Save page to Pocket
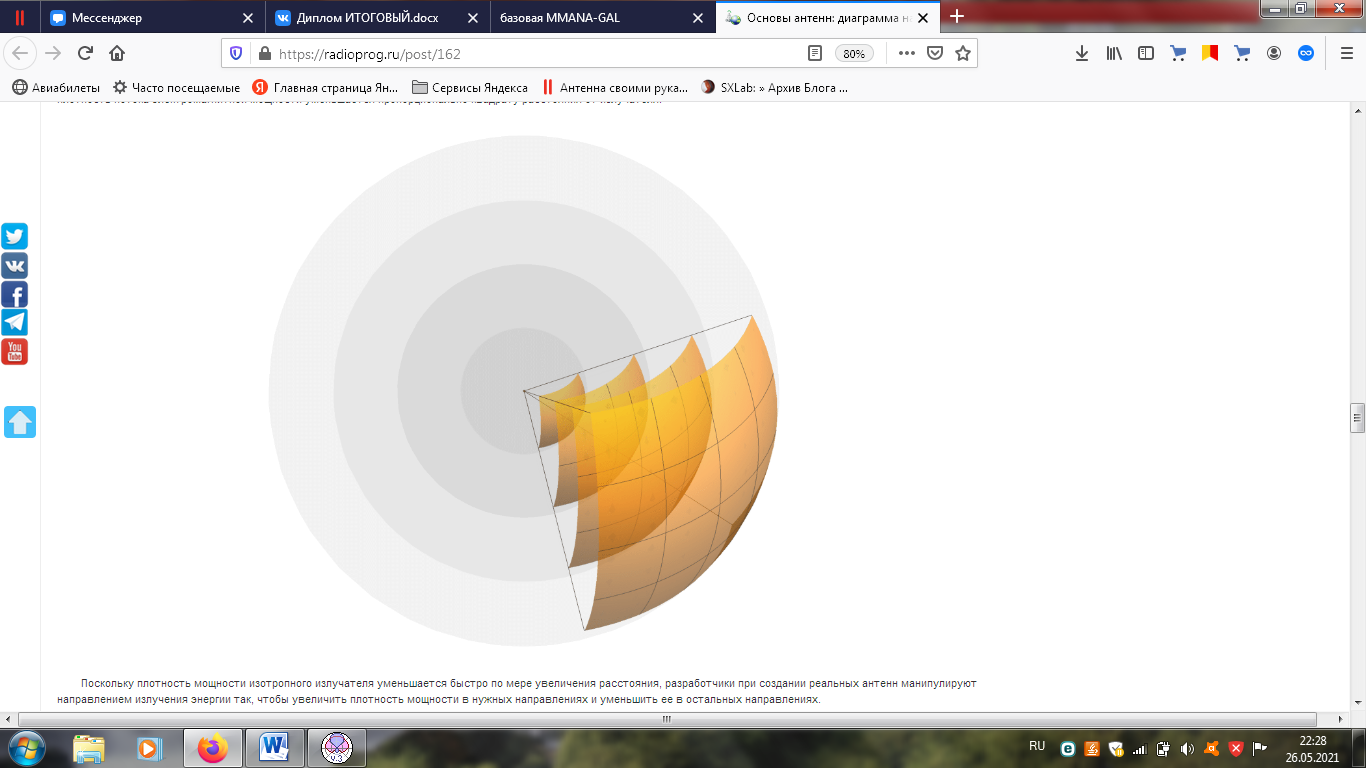This screenshot has height=768, width=1366. (x=935, y=54)
